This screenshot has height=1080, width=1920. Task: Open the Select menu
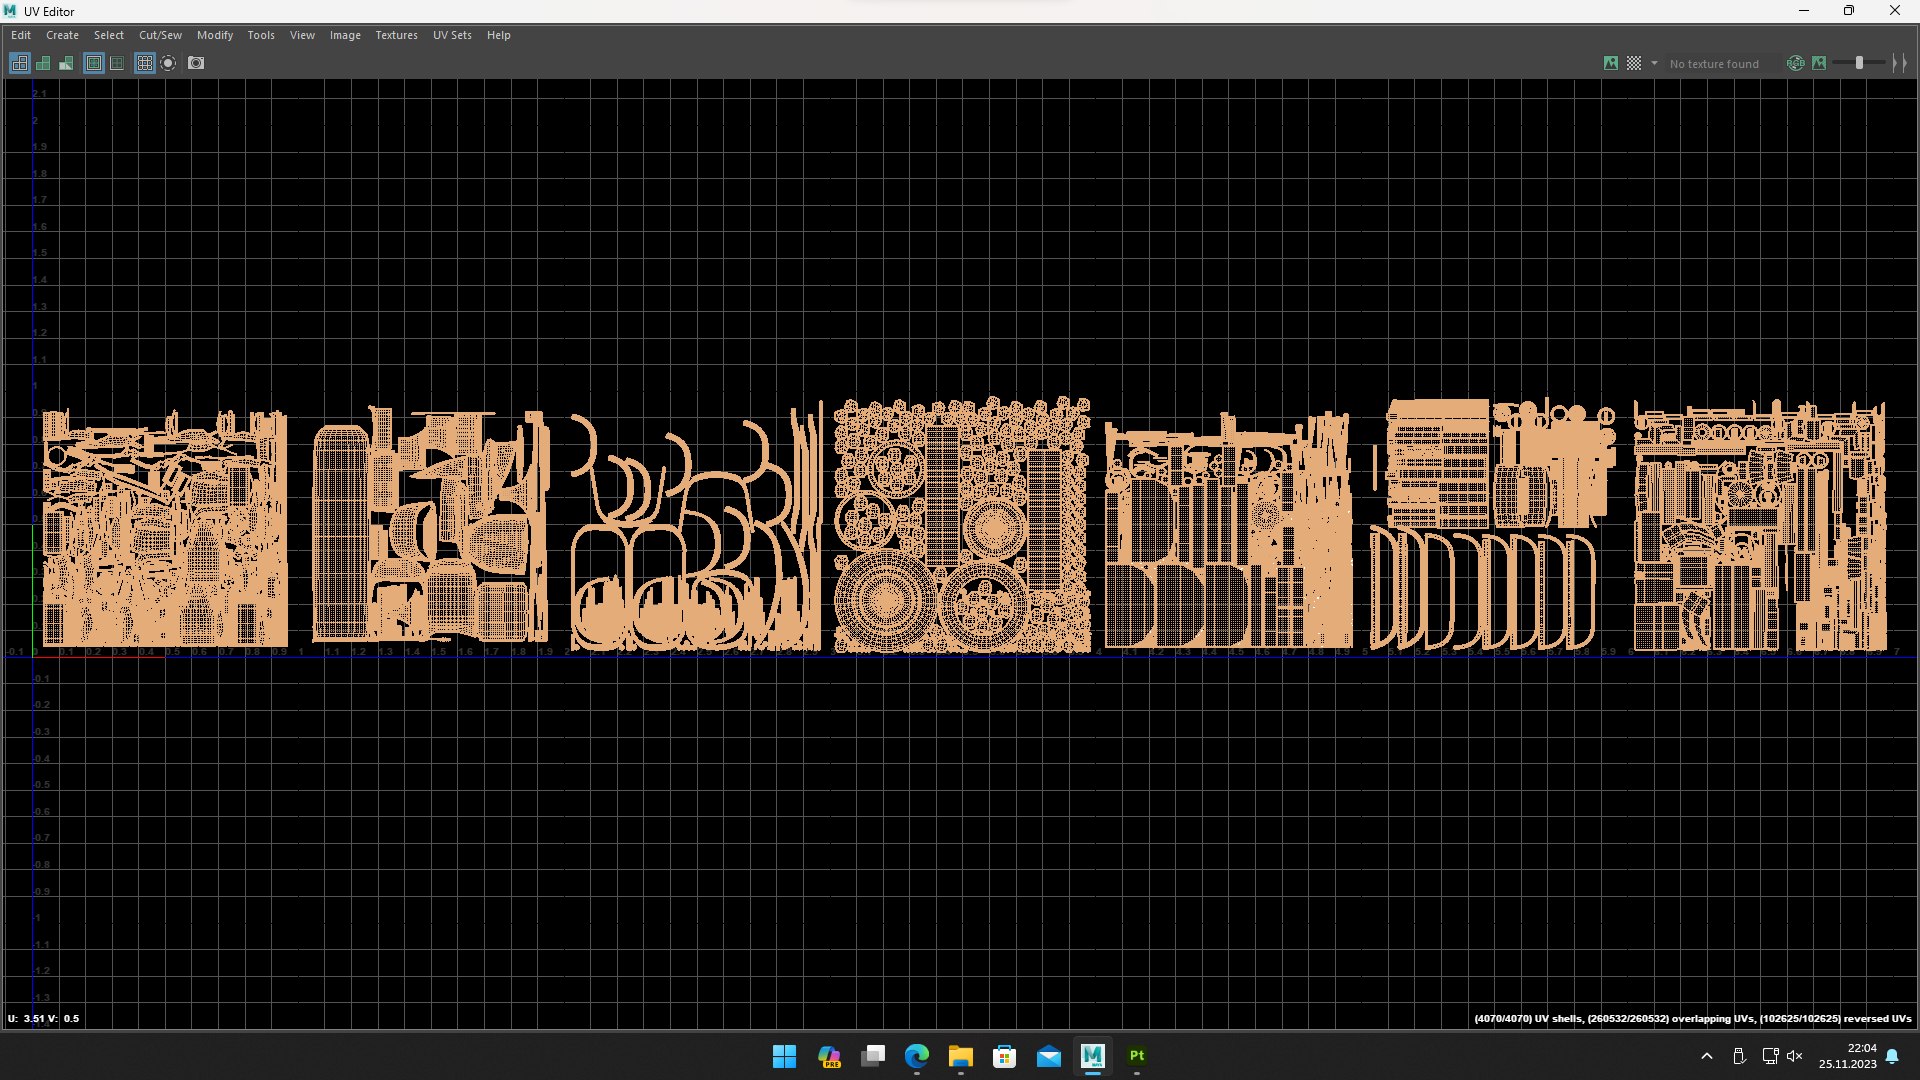(109, 35)
